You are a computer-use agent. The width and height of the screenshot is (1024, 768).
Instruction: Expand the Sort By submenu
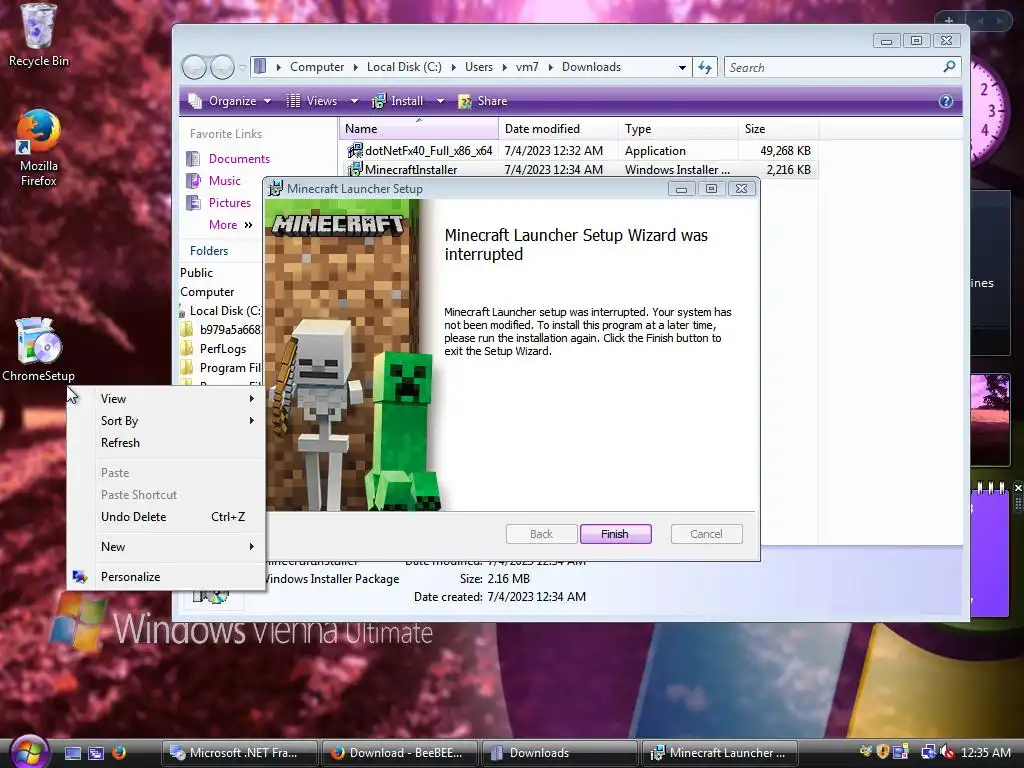pos(177,421)
